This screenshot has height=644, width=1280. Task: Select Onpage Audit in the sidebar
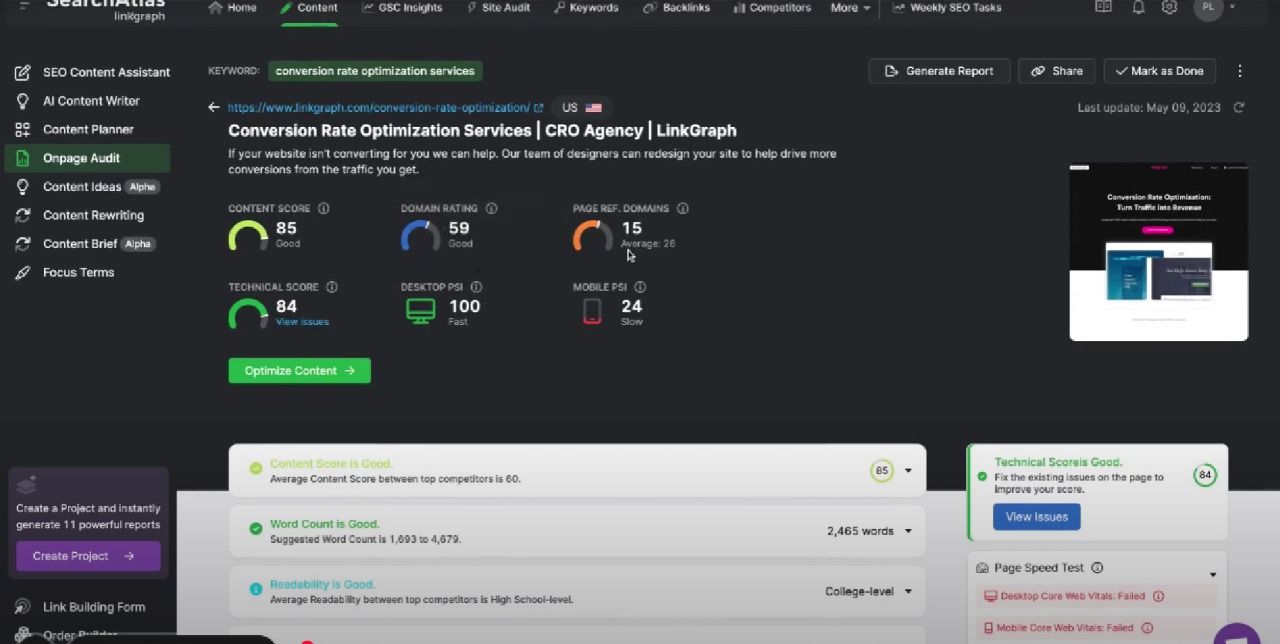pyautogui.click(x=87, y=158)
